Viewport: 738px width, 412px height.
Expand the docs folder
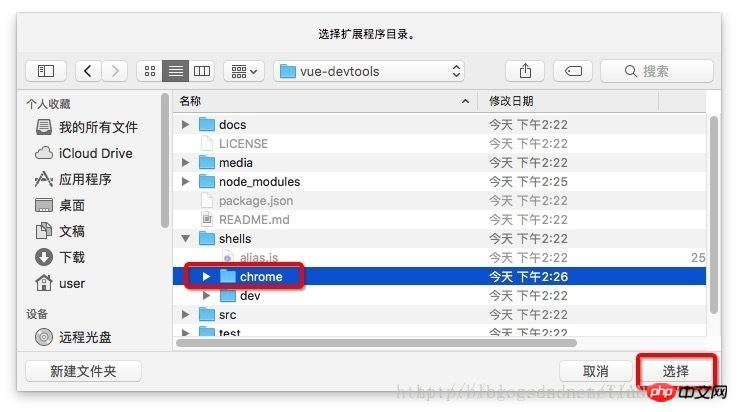click(x=185, y=125)
